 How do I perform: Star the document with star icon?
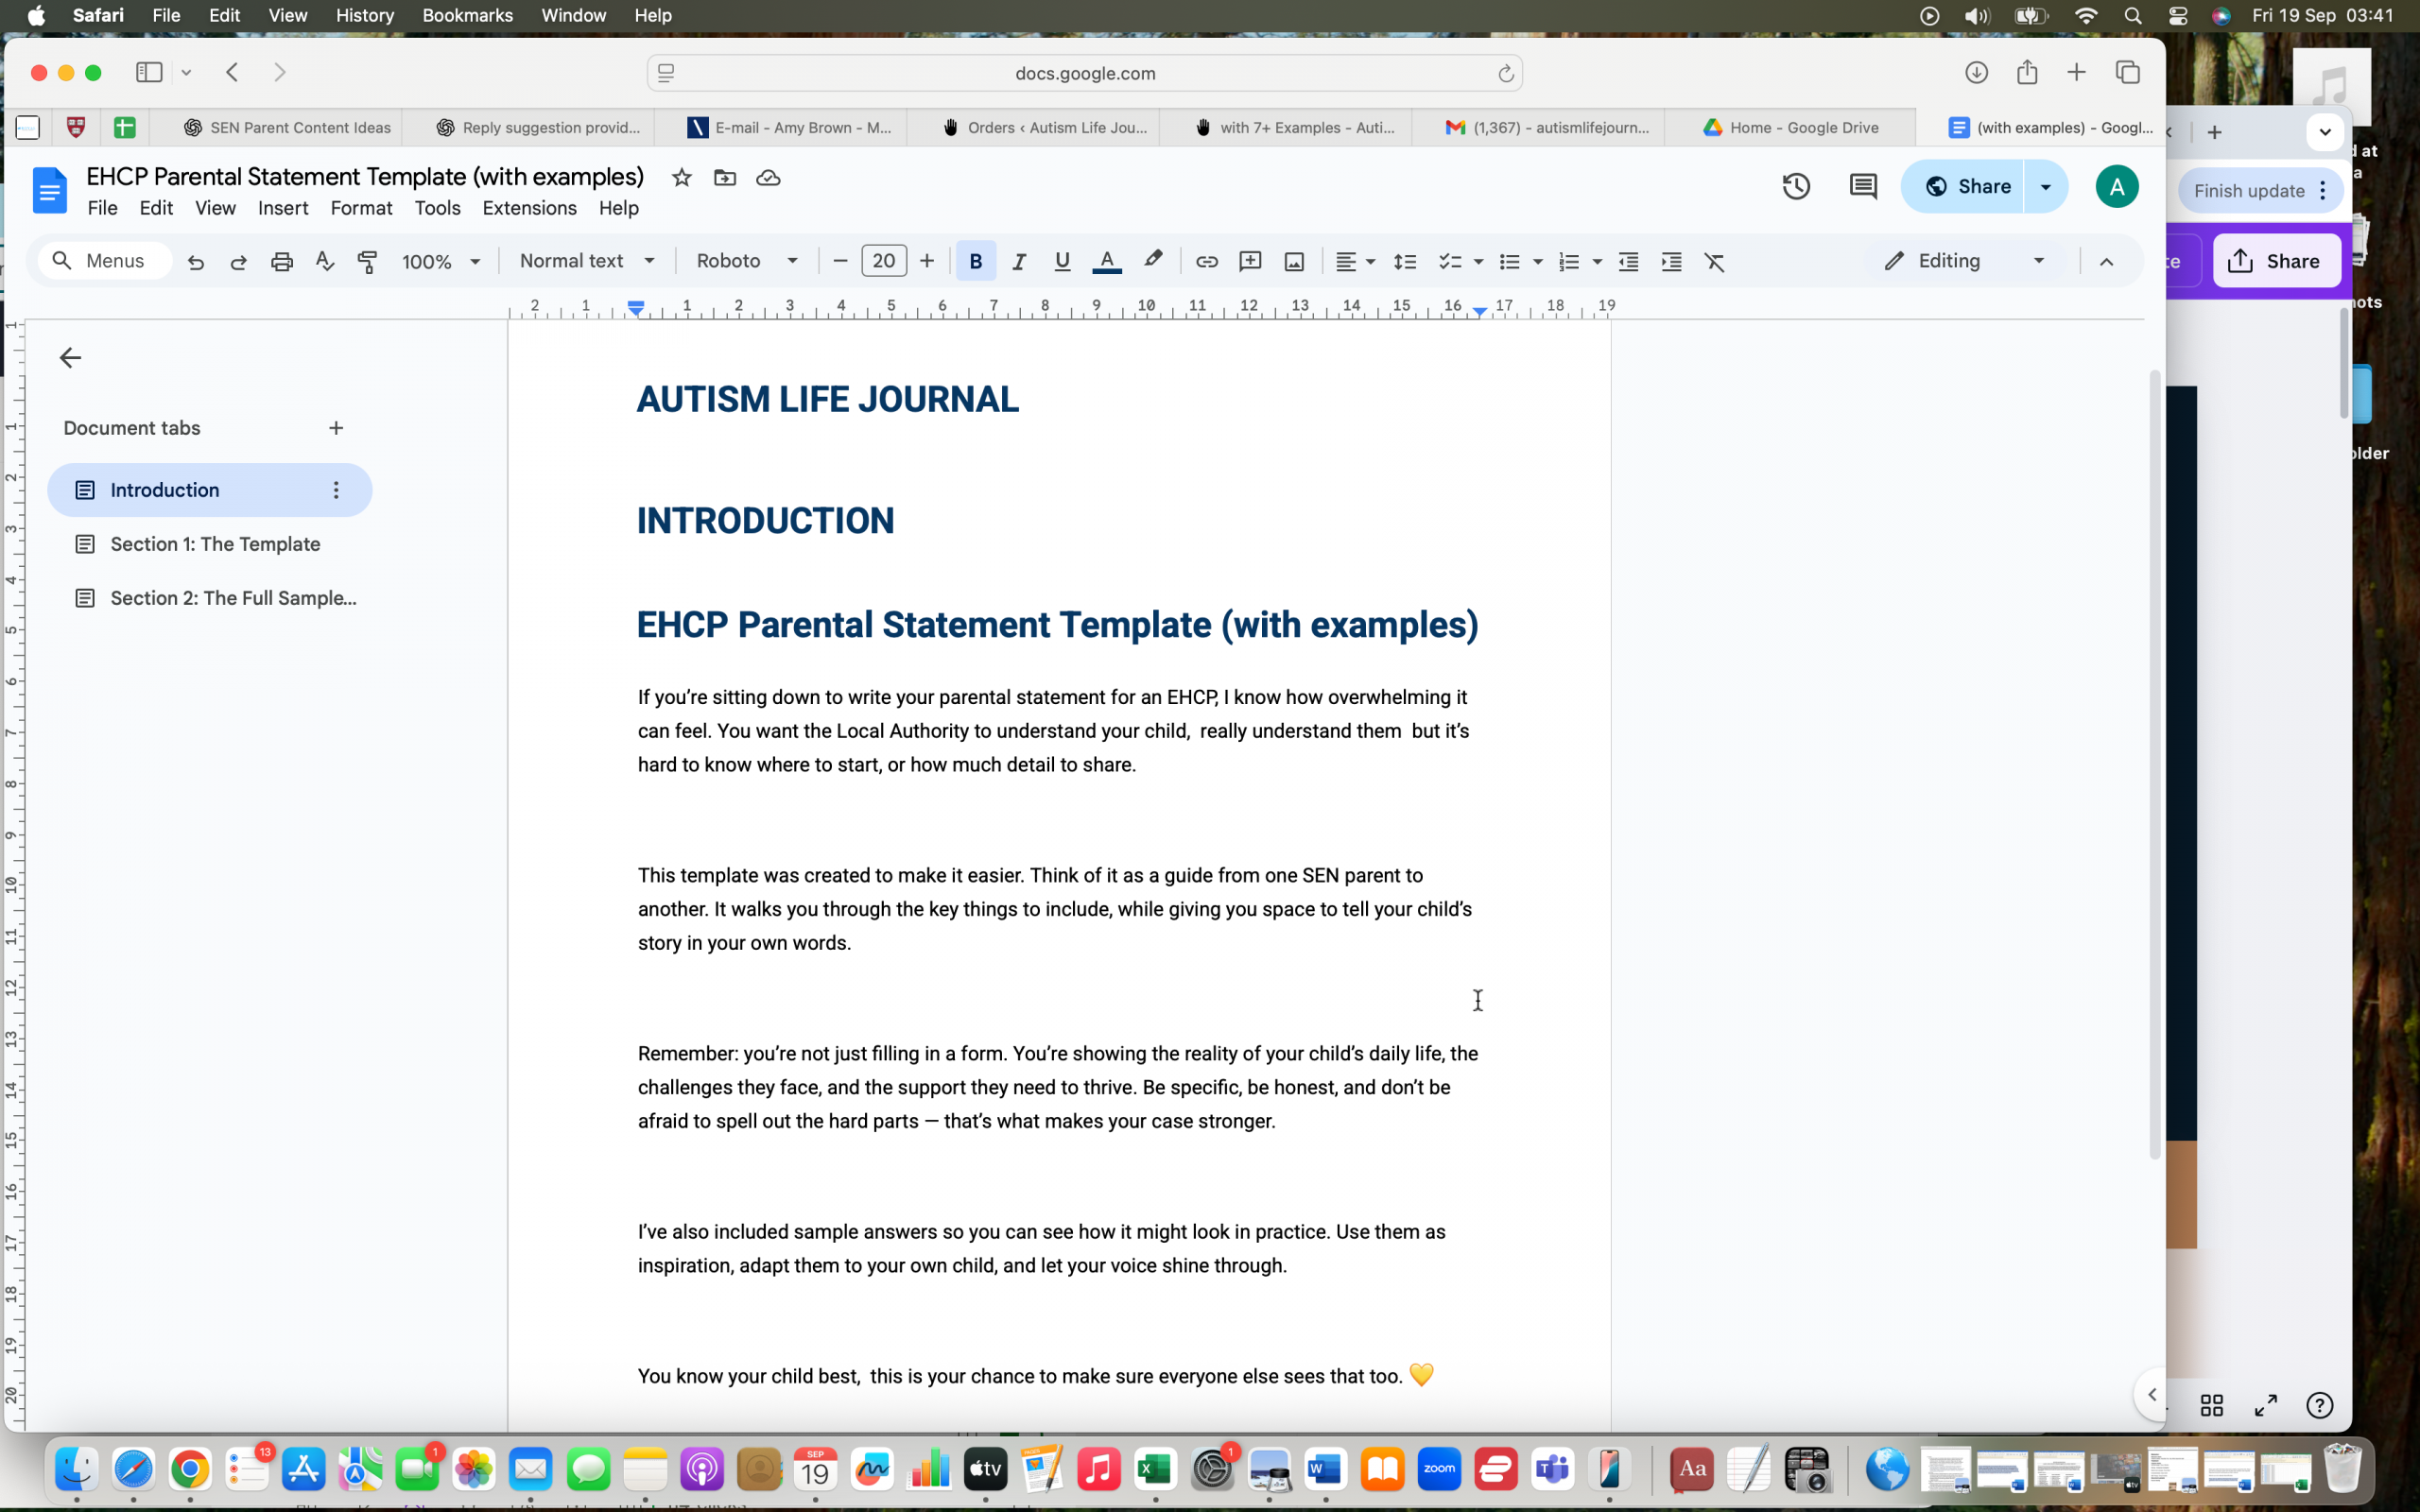[x=681, y=178]
